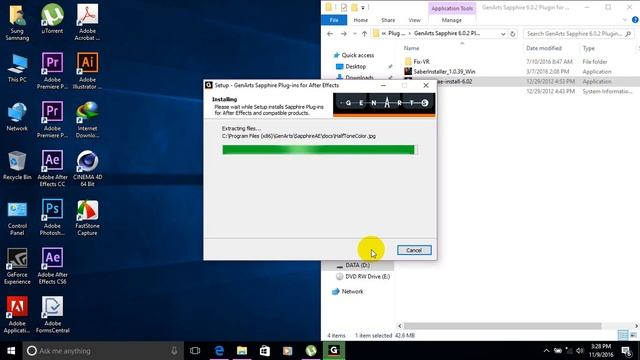Cancel the Sapphire plug-in installation
Viewport: 640px width, 360px height.
414,250
